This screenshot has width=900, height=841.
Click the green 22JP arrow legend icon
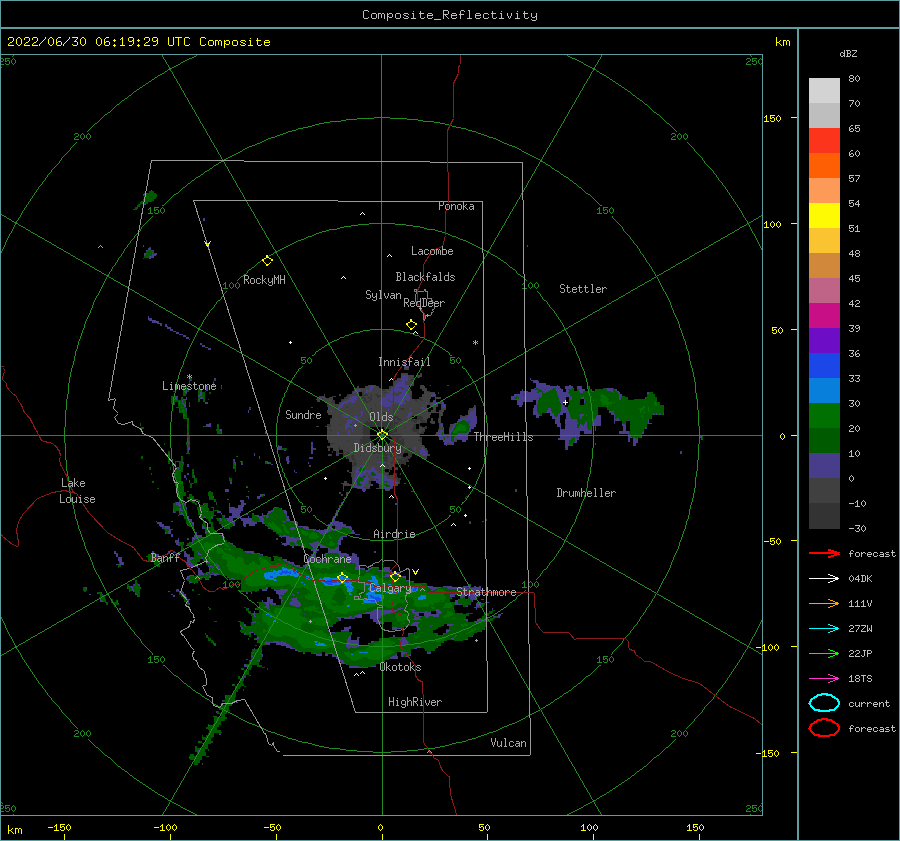[x=824, y=653]
